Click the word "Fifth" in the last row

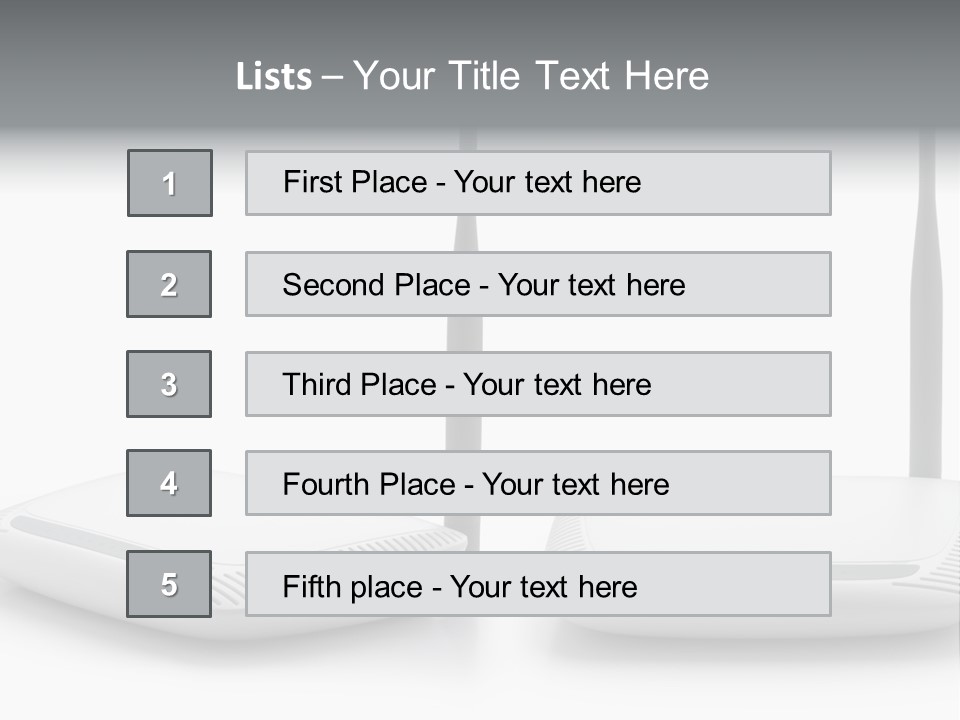[x=312, y=586]
